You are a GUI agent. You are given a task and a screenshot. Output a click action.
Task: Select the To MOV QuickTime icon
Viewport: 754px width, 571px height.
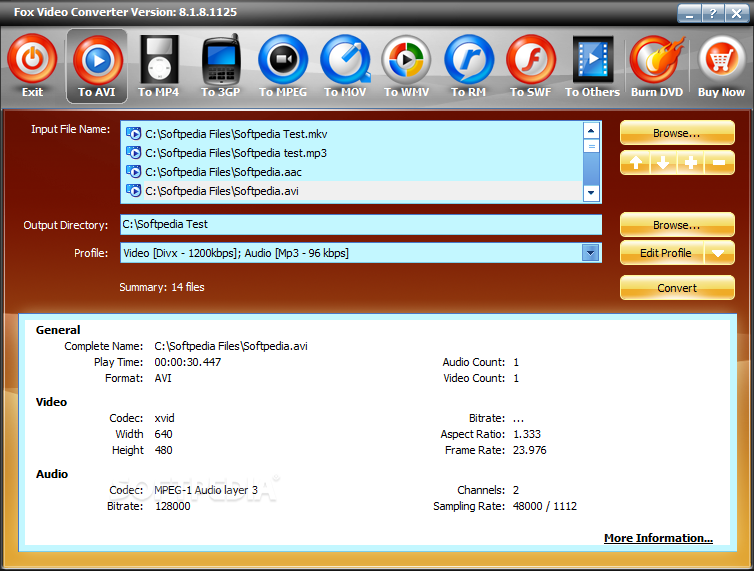(345, 59)
